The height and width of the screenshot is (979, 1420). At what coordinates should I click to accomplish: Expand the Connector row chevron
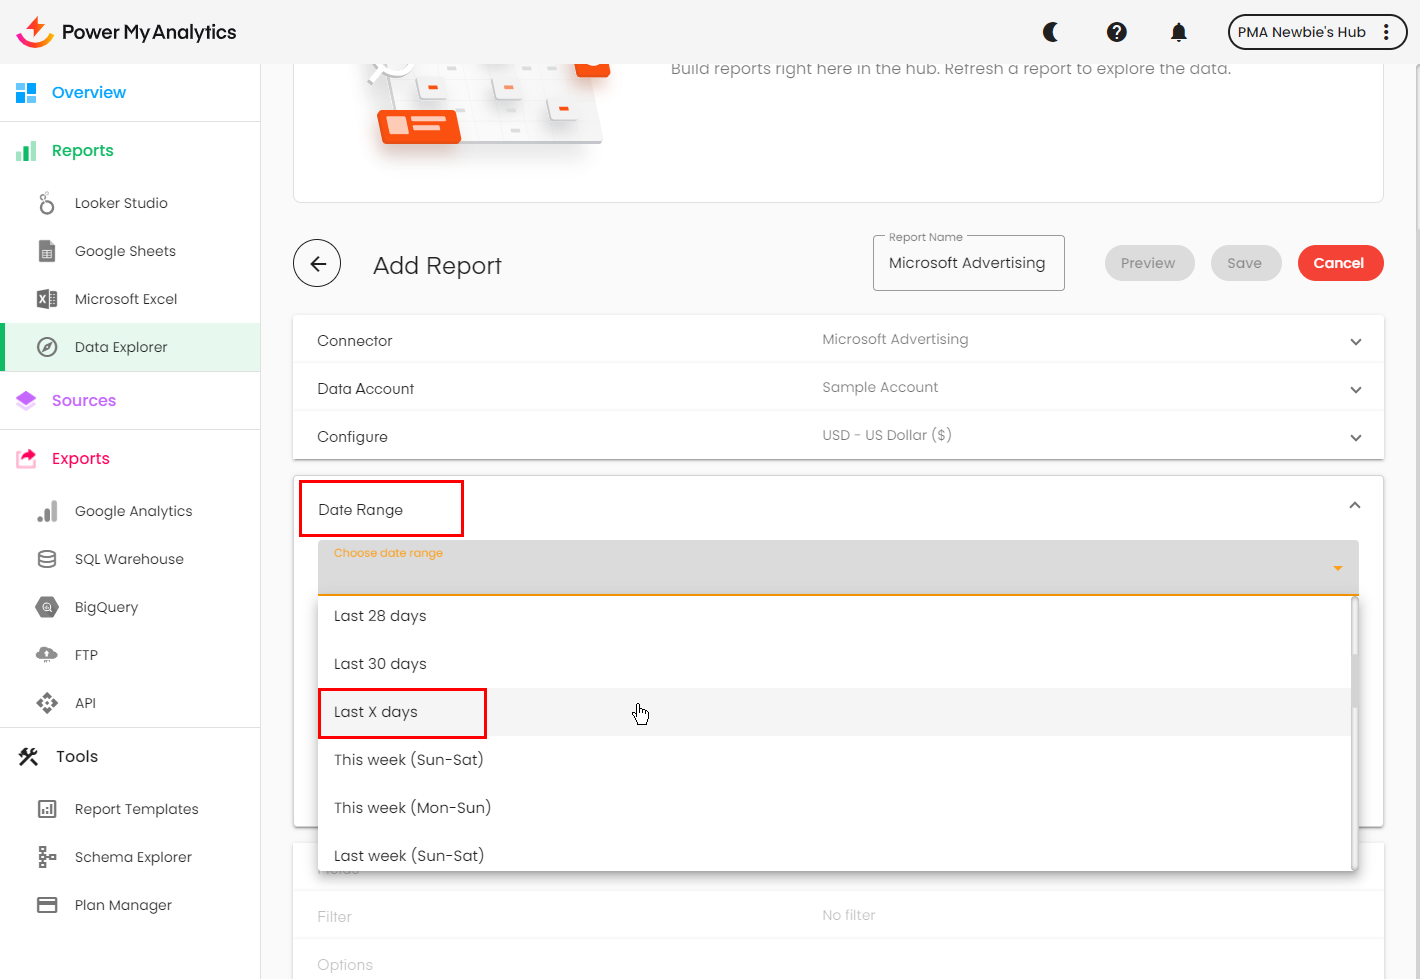[1356, 342]
